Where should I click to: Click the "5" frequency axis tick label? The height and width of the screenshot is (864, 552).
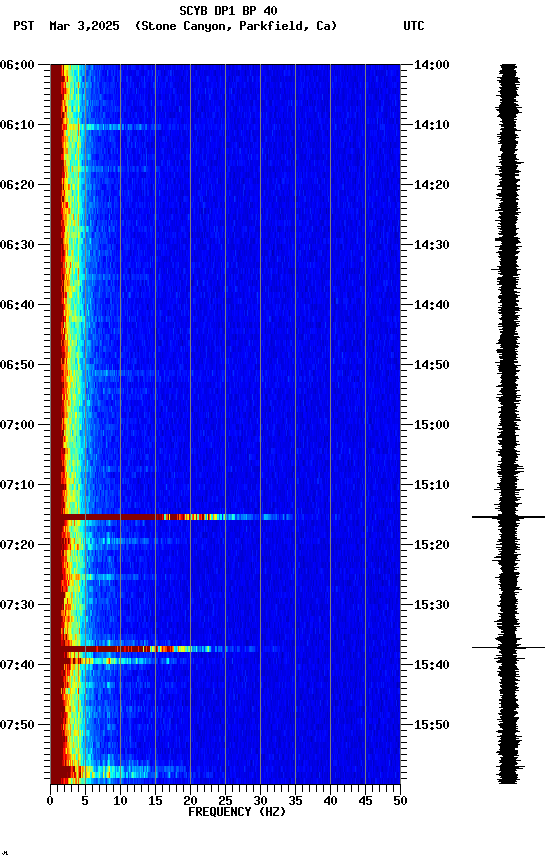[x=85, y=801]
